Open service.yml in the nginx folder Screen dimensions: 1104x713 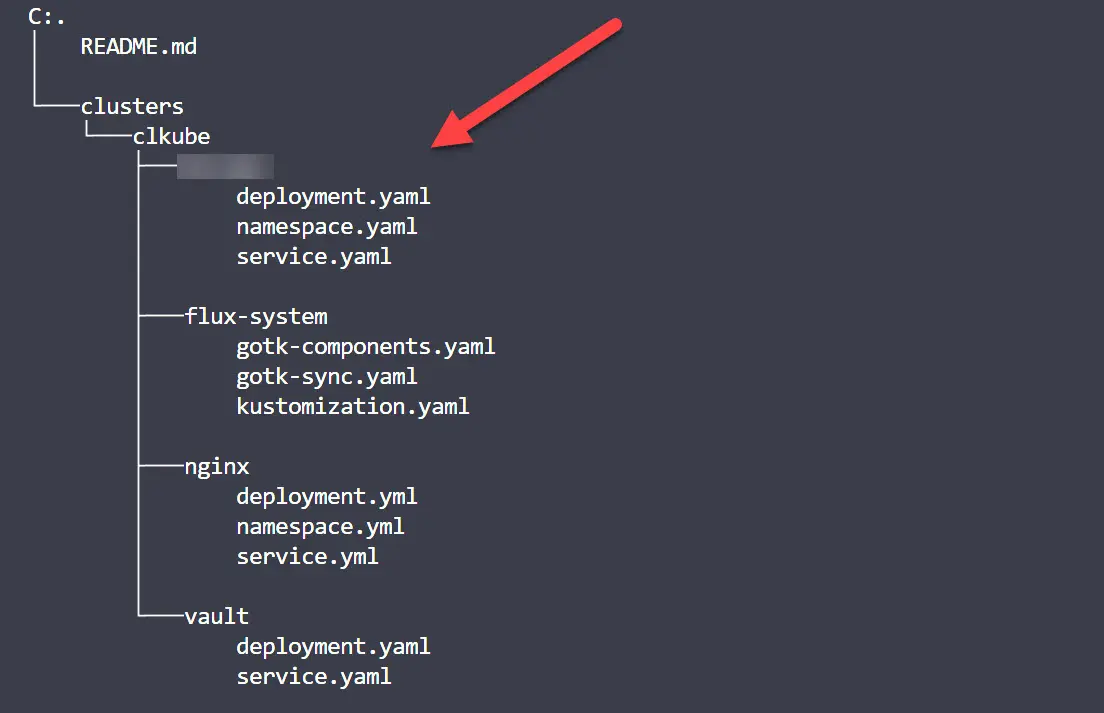pyautogui.click(x=307, y=556)
